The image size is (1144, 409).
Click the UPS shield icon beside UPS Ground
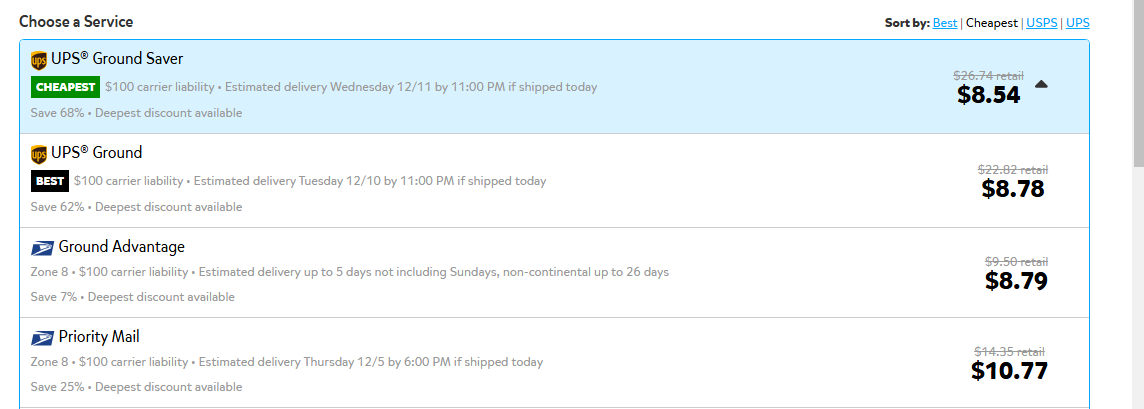coord(39,155)
